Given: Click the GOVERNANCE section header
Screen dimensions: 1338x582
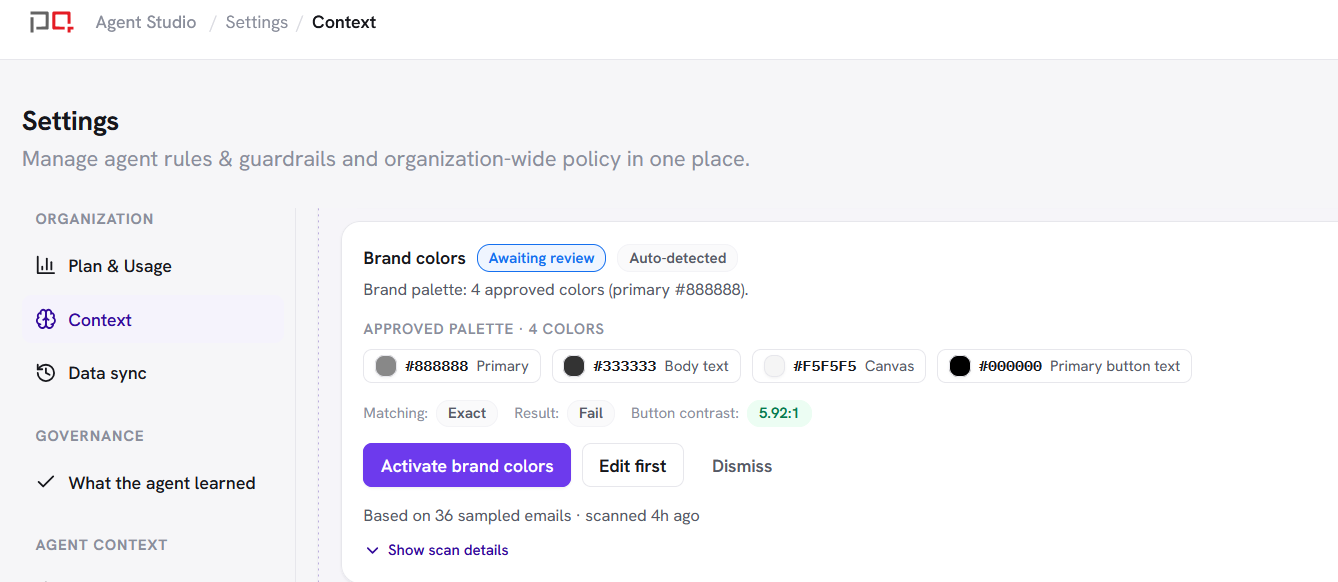Looking at the screenshot, I should [90, 436].
